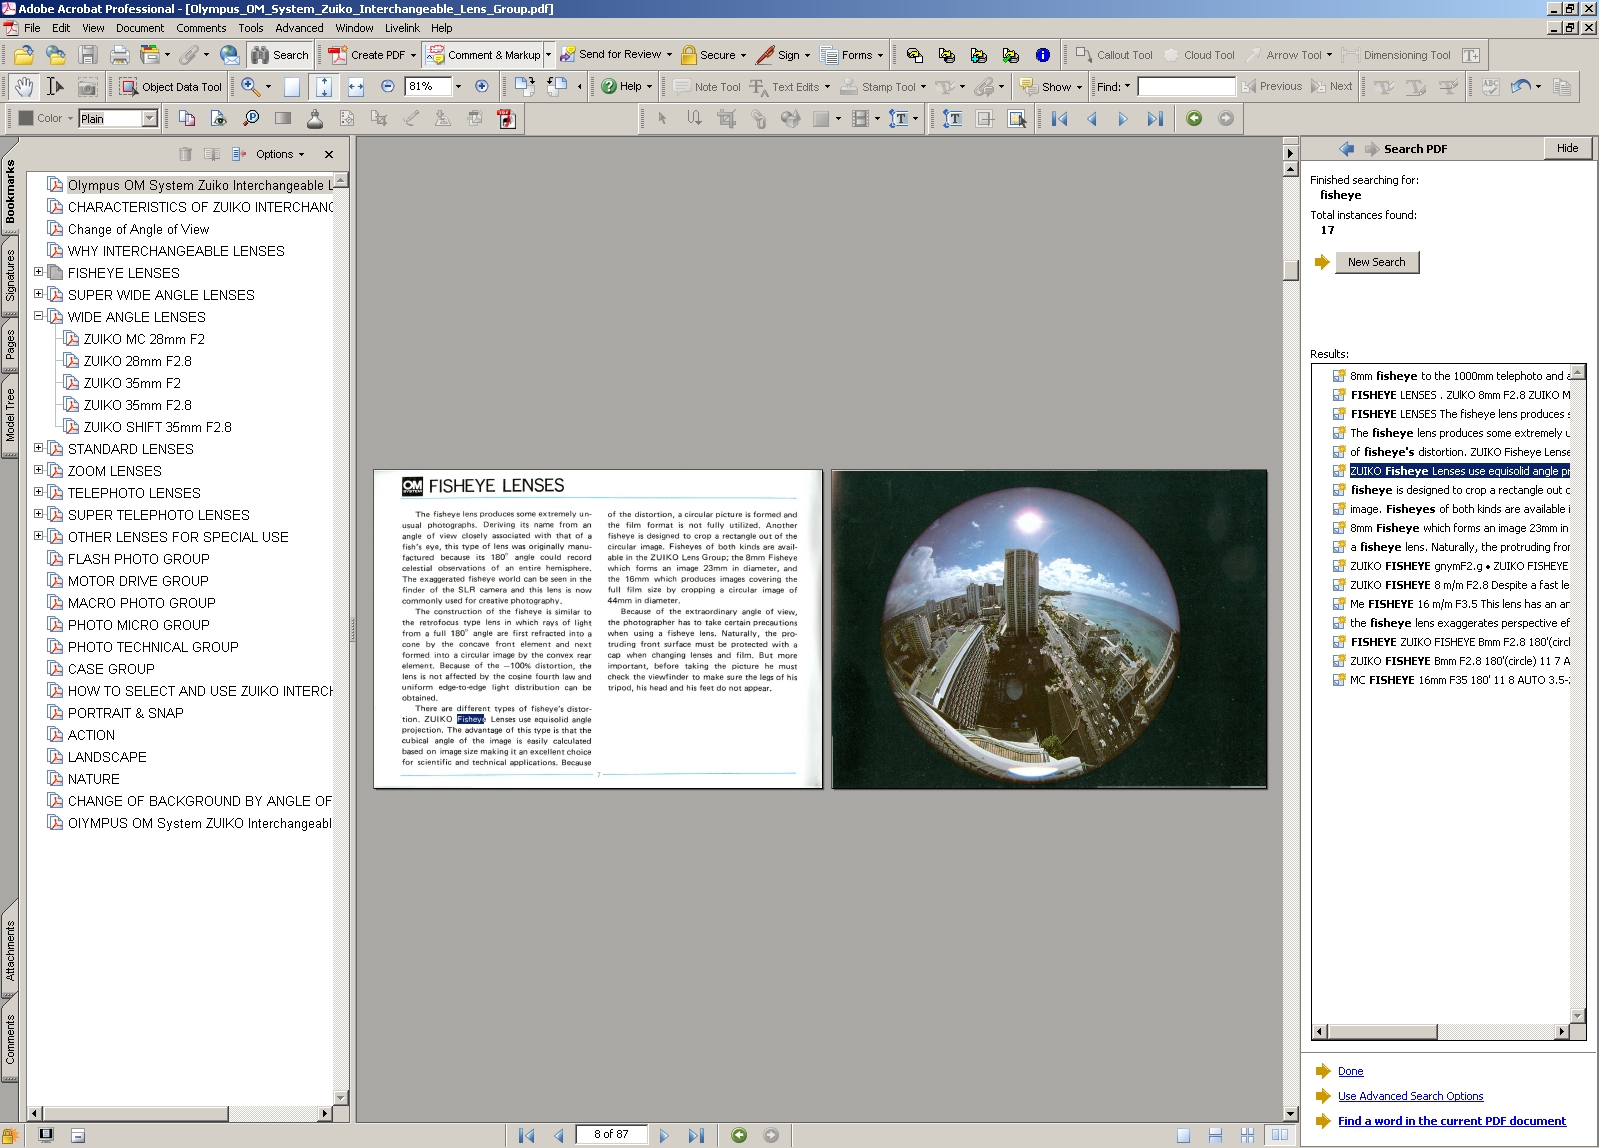Open the Secure toolbar button
The height and width of the screenshot is (1148, 1599).
(x=714, y=55)
